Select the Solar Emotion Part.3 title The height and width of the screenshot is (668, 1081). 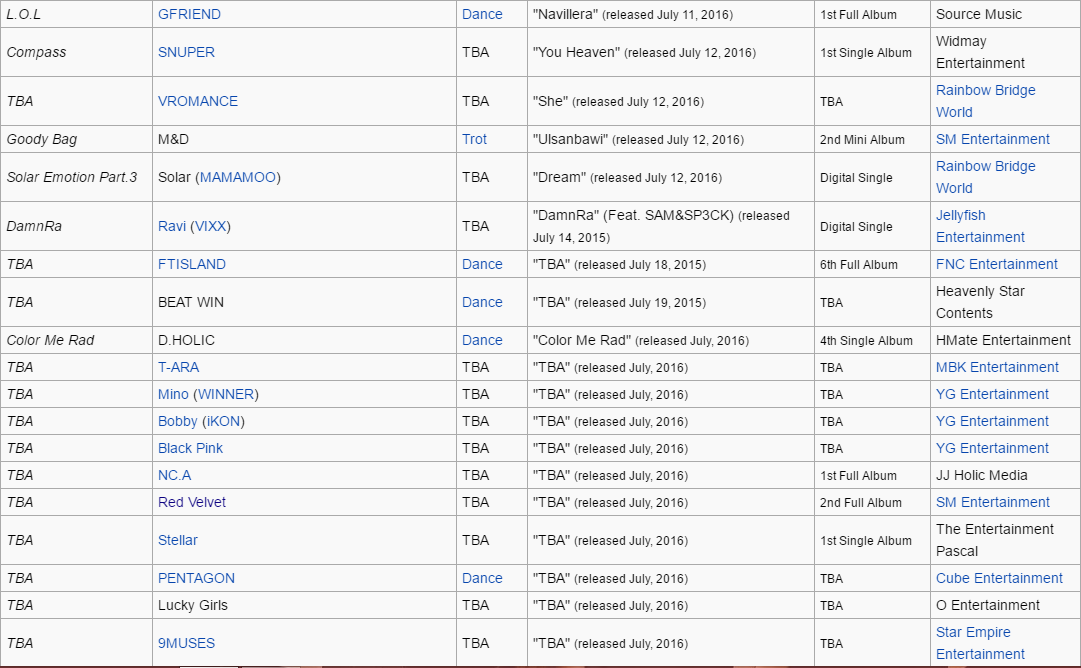tap(72, 177)
